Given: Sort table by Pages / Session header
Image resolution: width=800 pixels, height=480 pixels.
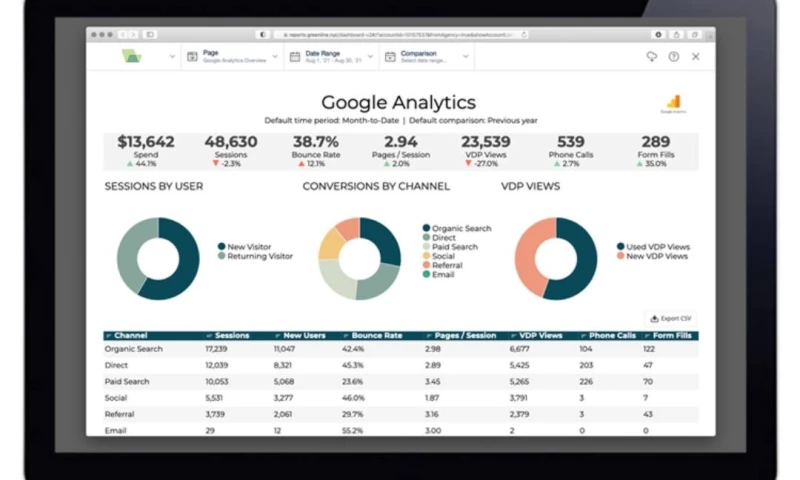Looking at the screenshot, I should tap(461, 335).
